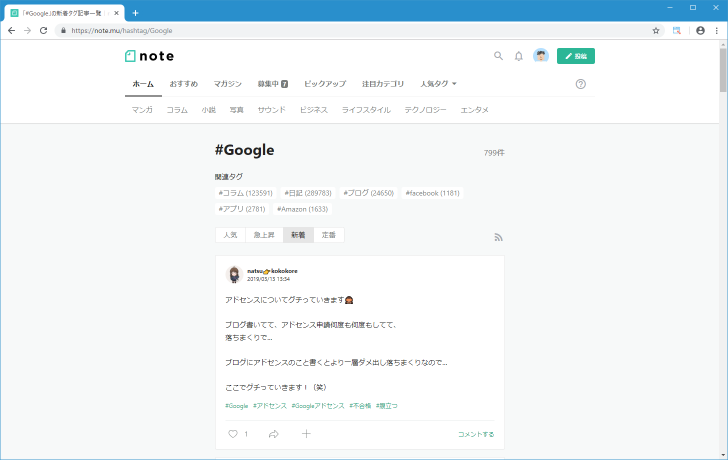Viewport: 728px width, 460px height.
Task: Open the help question mark icon
Action: [580, 84]
